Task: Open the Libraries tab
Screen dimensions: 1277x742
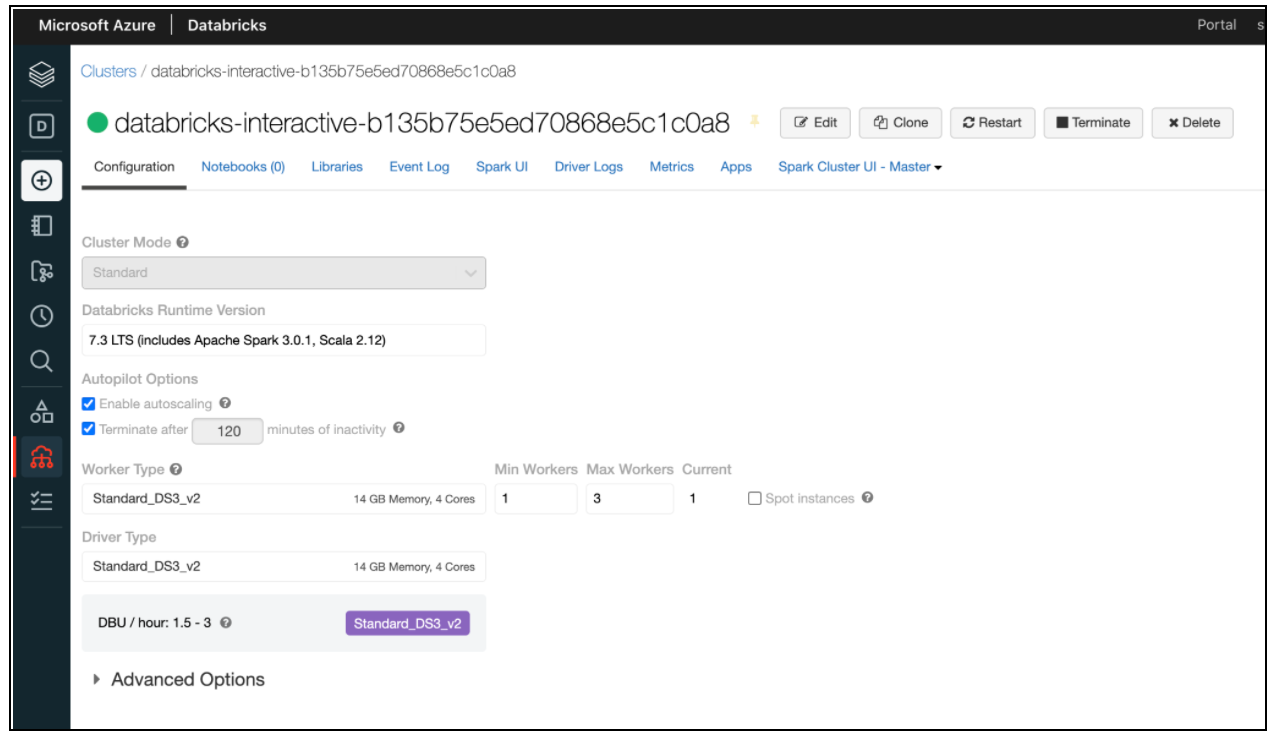Action: click(x=337, y=167)
